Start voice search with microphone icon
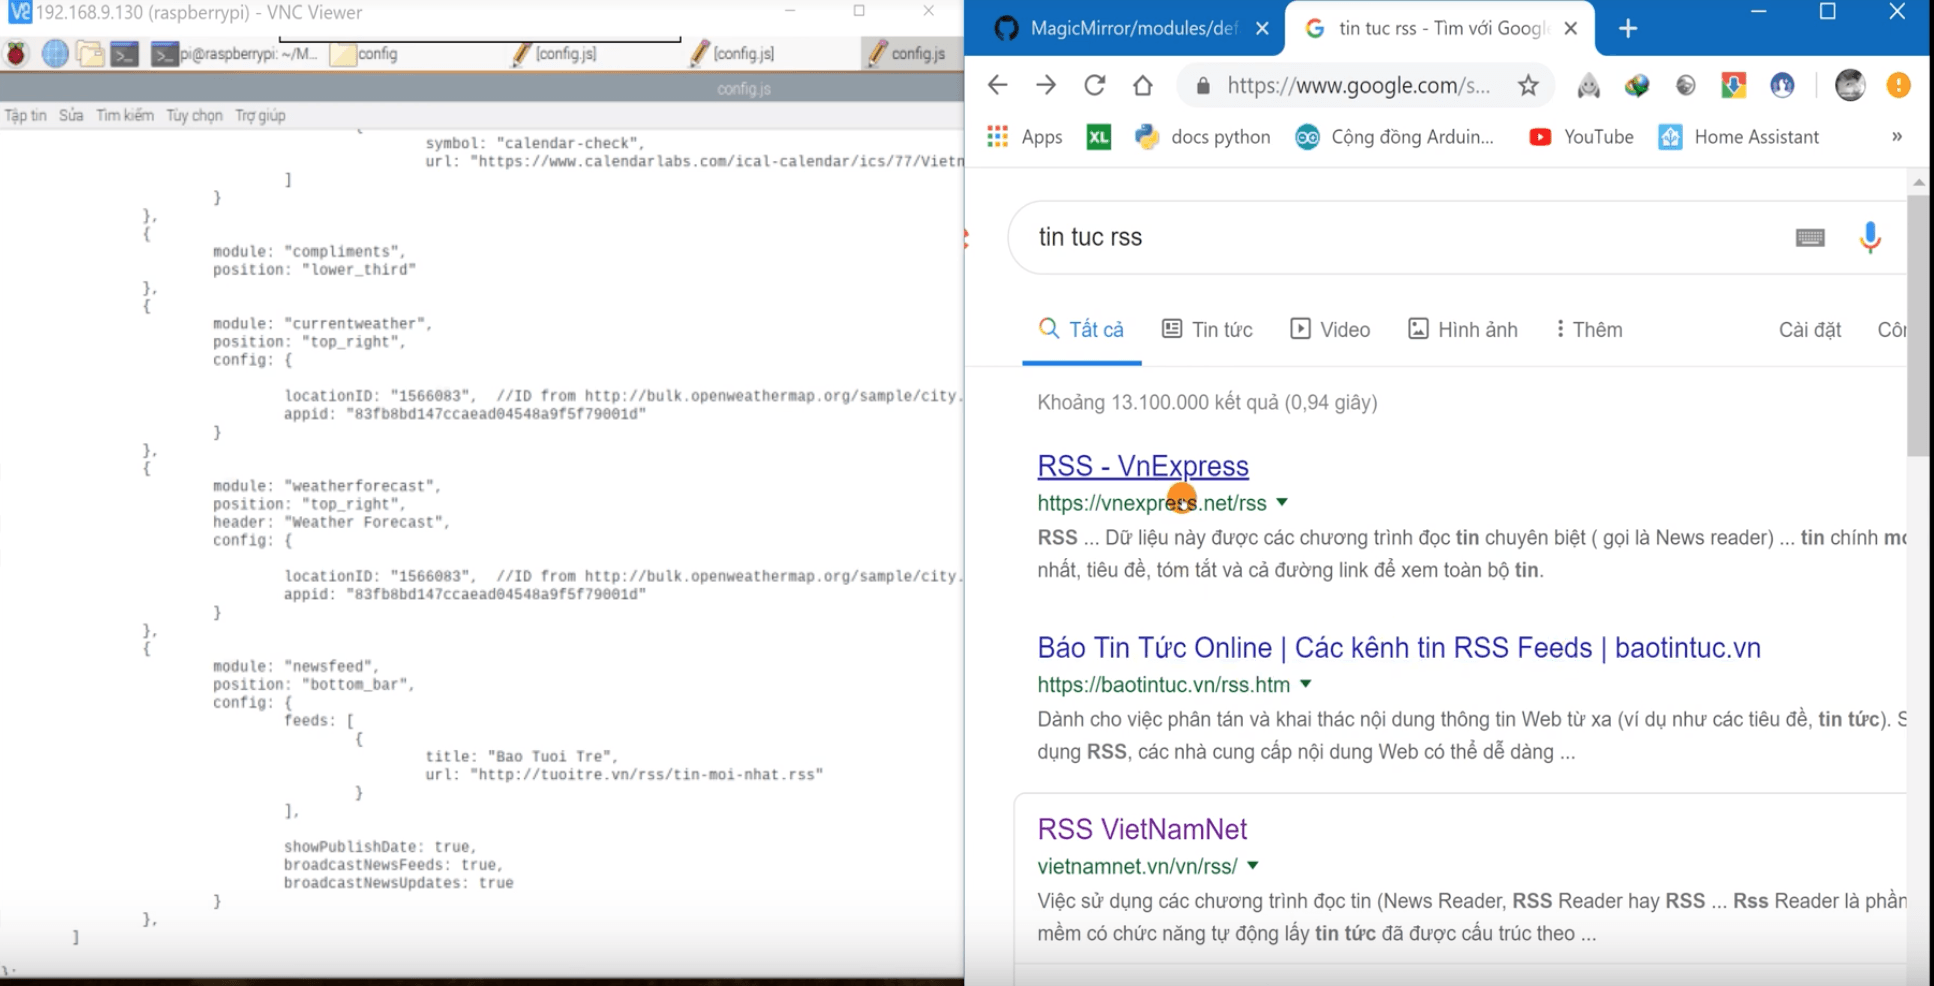Viewport: 1934px width, 986px height. click(1869, 238)
